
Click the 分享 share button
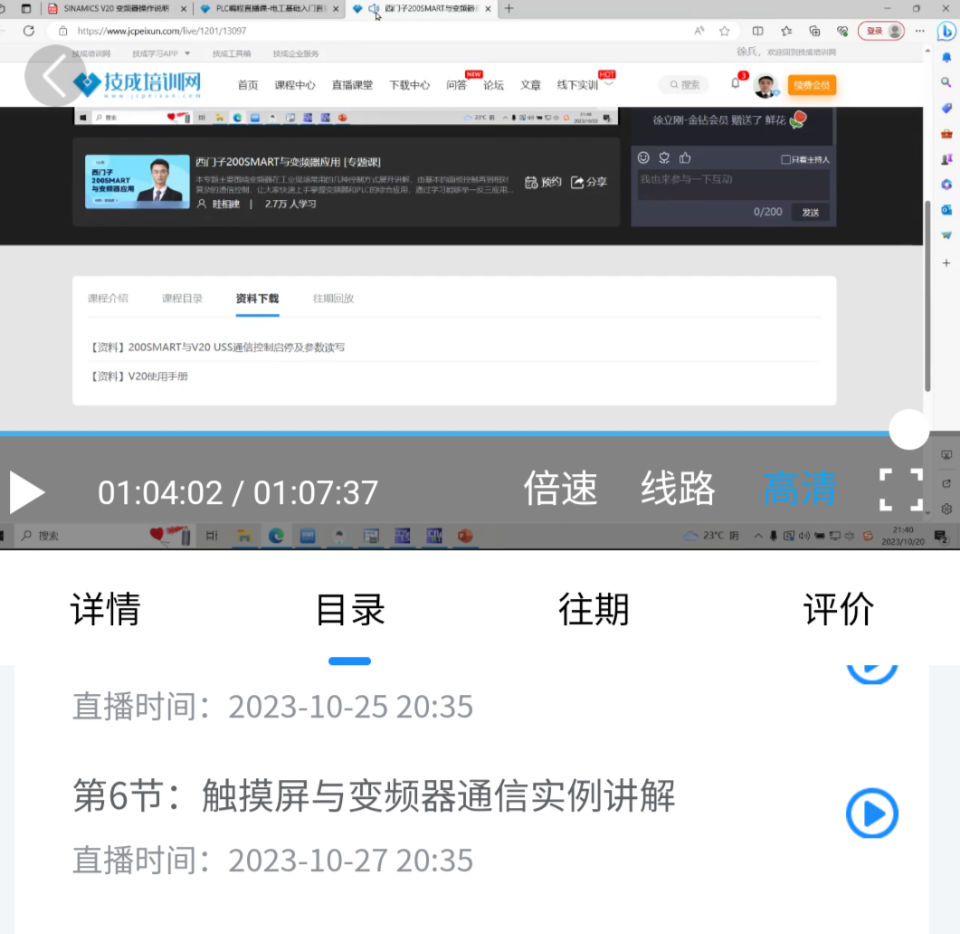[x=588, y=182]
